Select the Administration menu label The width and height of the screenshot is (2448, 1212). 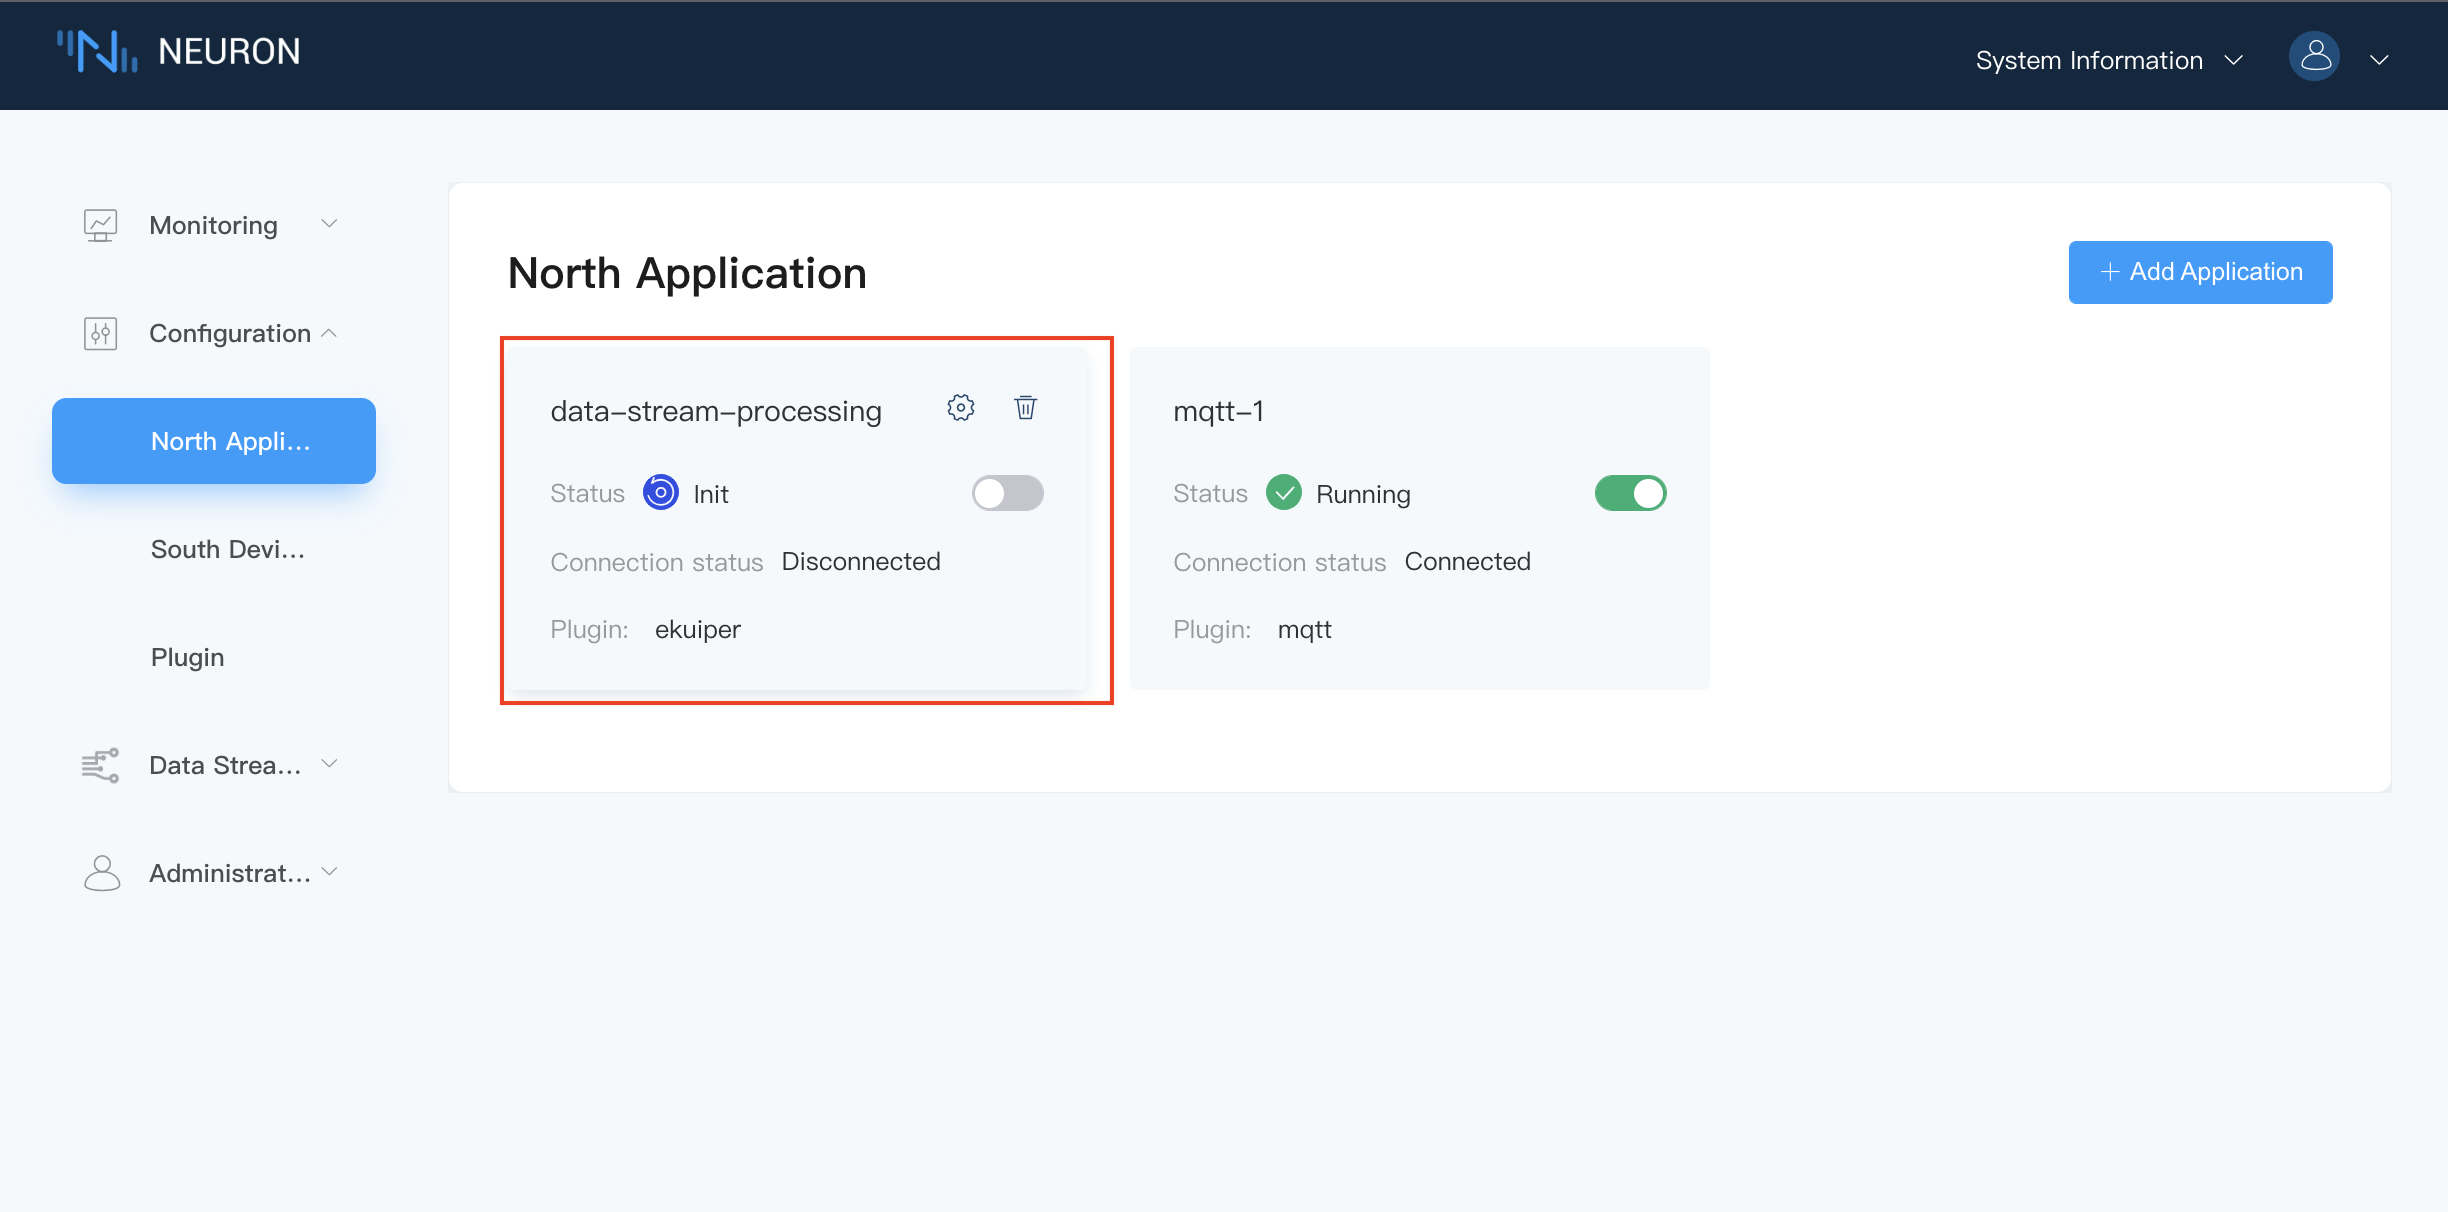click(230, 873)
